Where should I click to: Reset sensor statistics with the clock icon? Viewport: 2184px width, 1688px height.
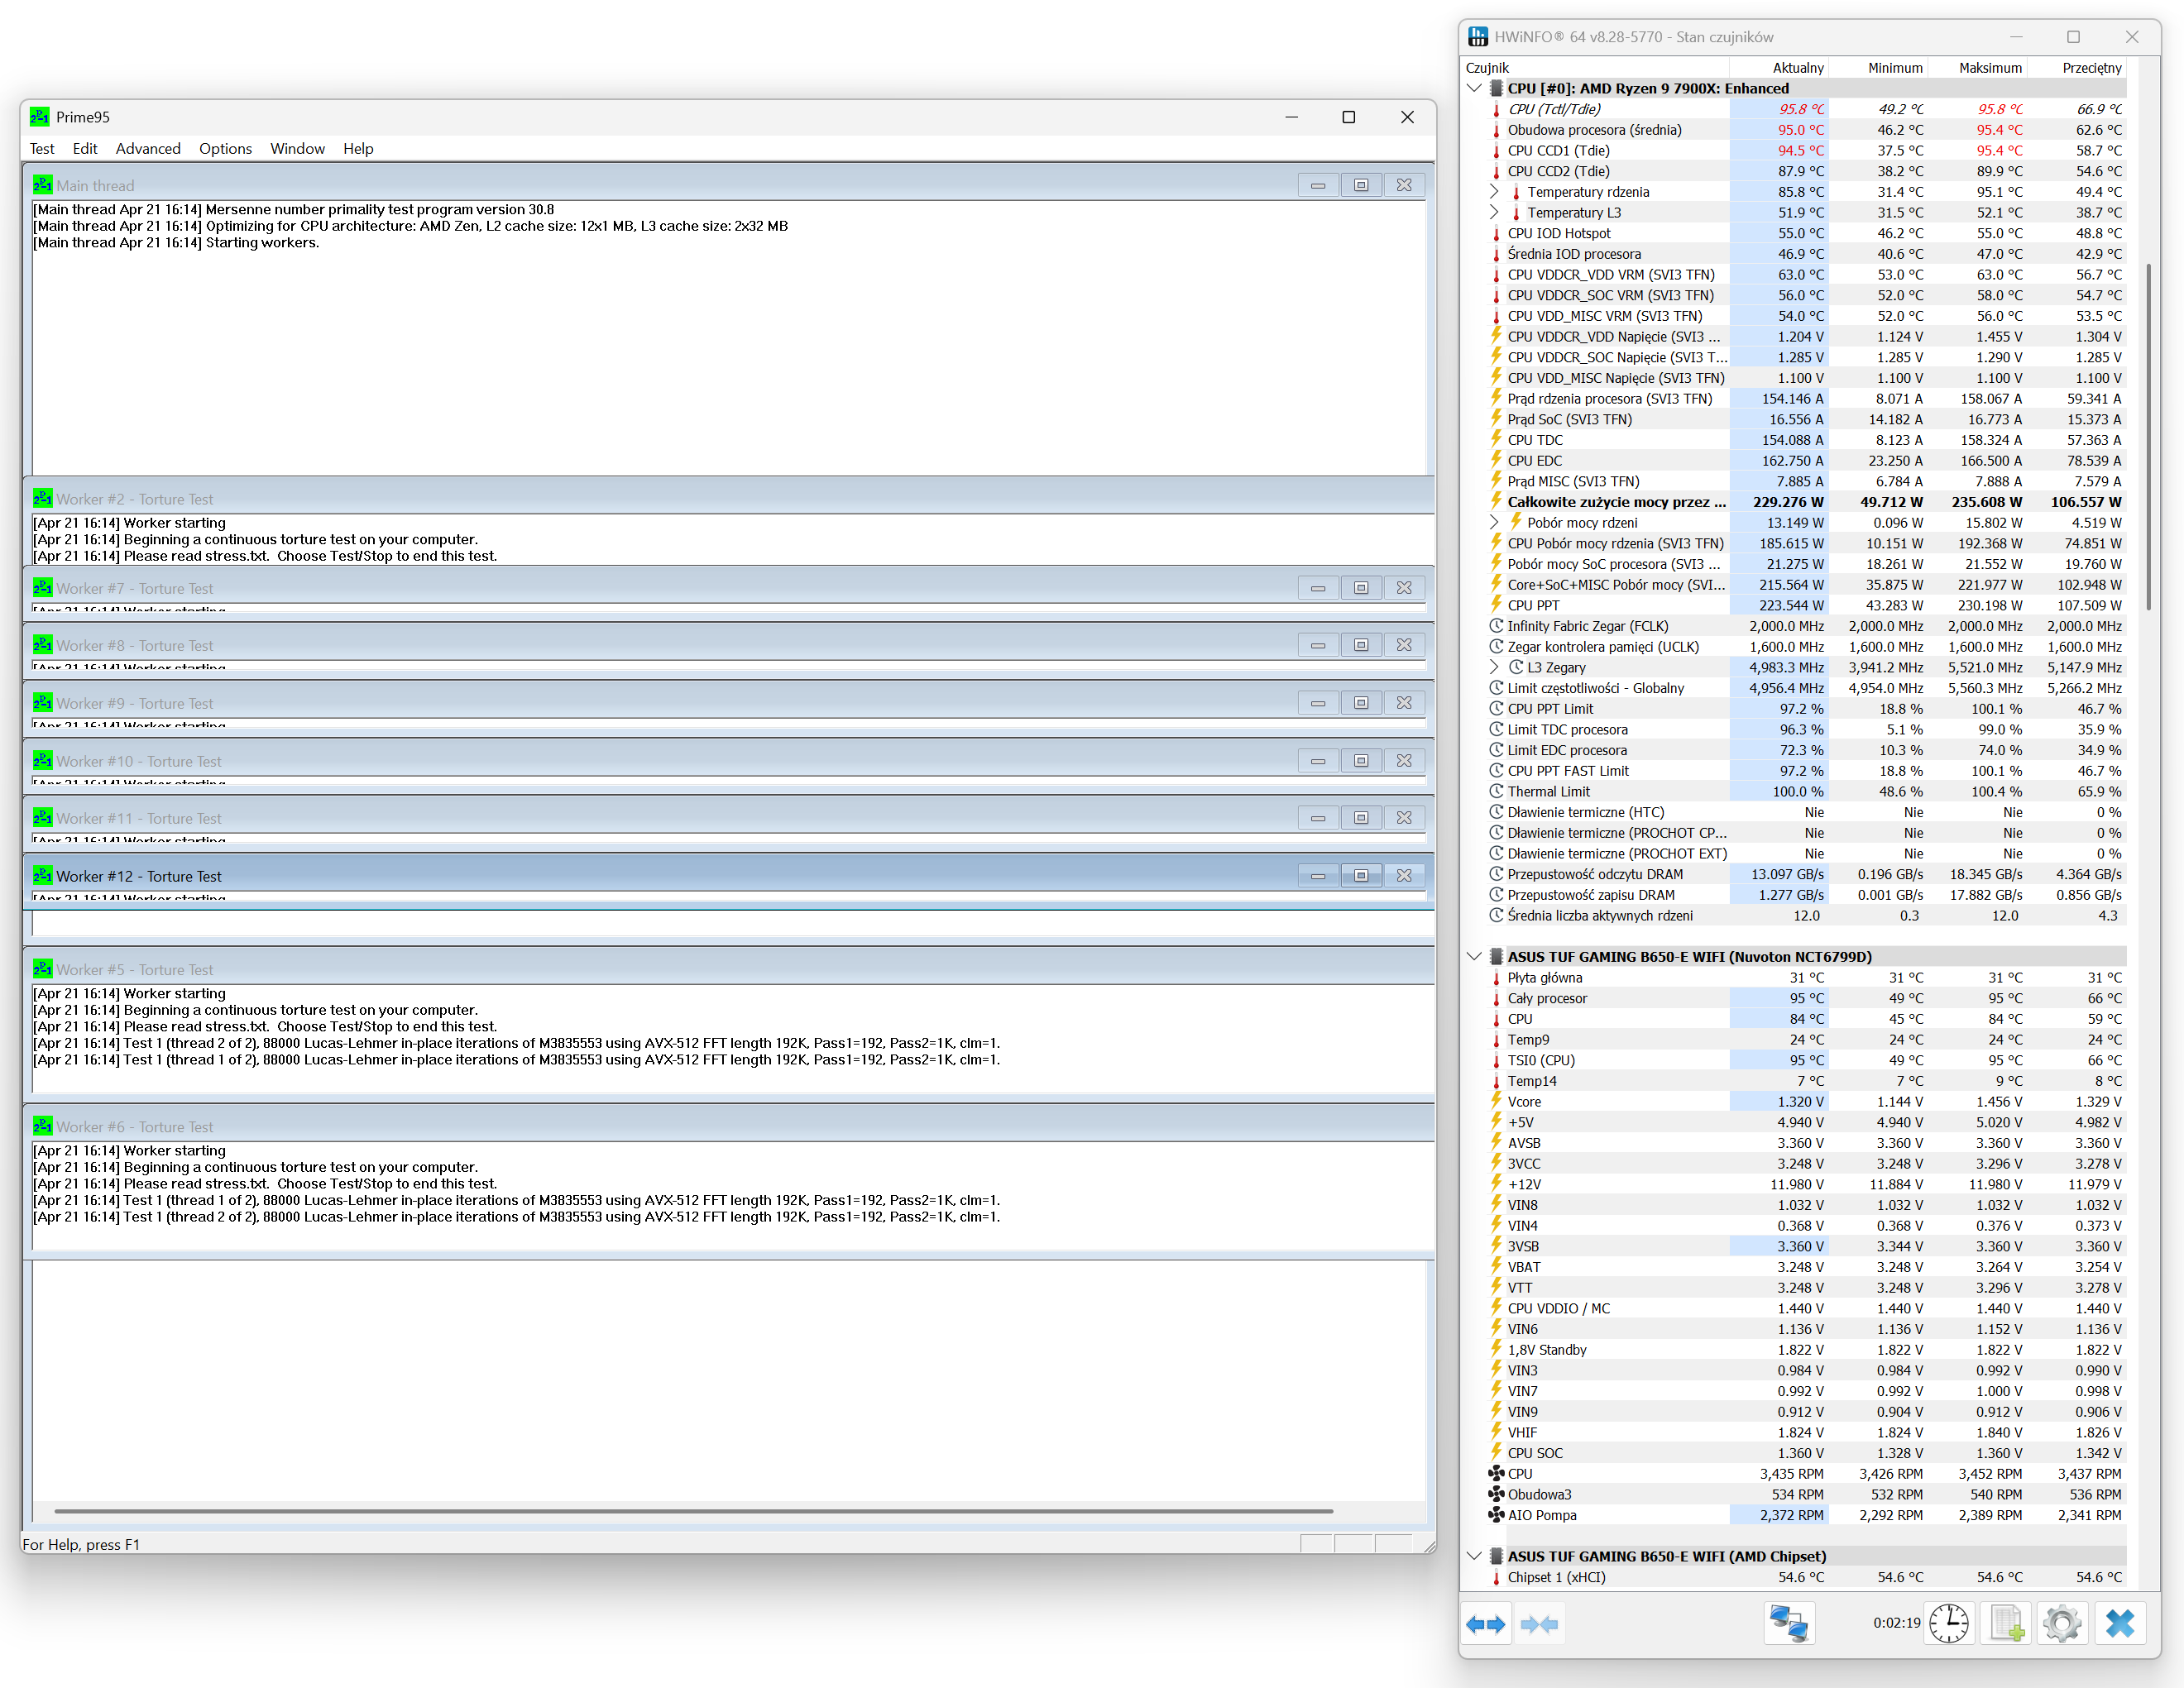tap(1948, 1623)
